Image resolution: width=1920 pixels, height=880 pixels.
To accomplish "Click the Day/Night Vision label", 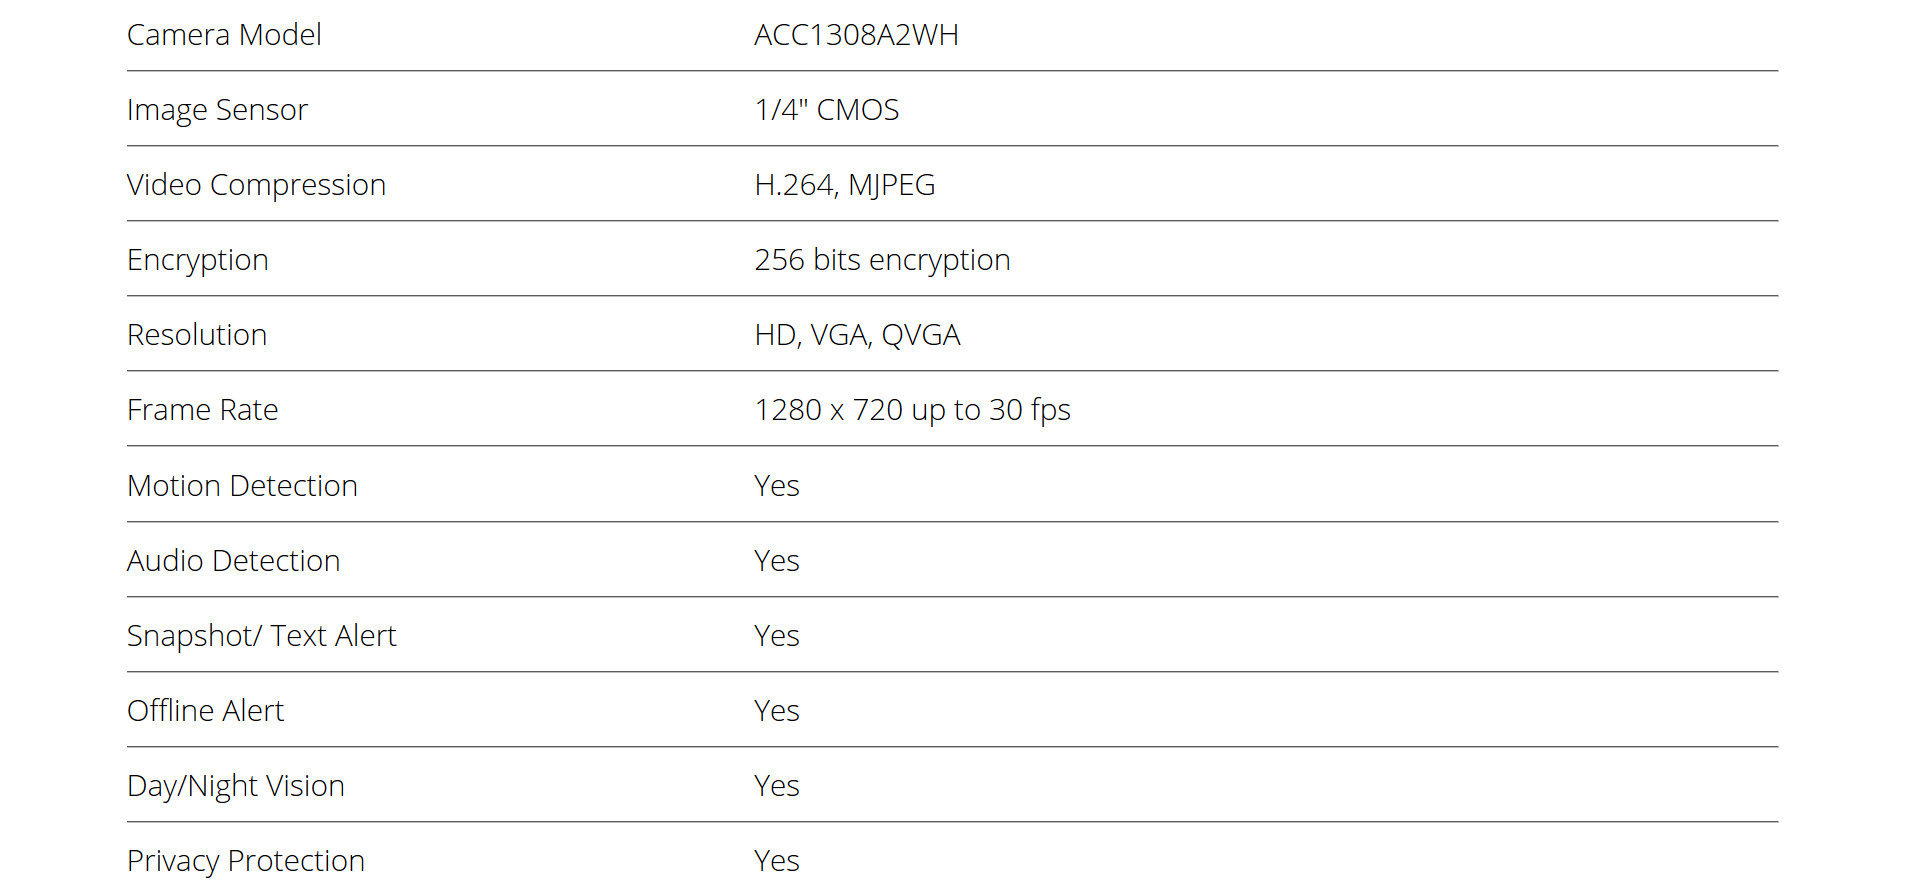I will pos(236,786).
